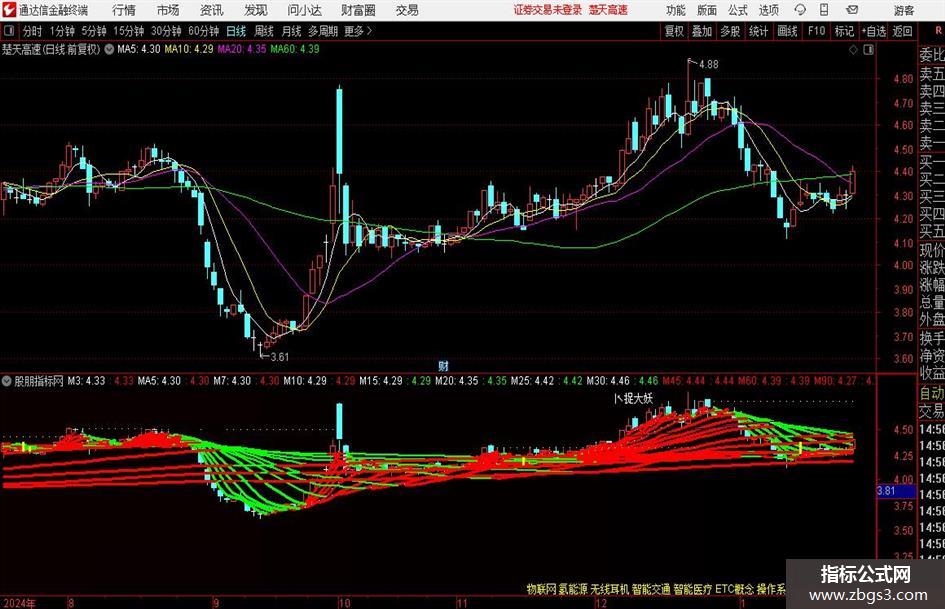The width and height of the screenshot is (945, 609).
Task: Click the MA5: 4.30 legend value
Action: (x=139, y=49)
